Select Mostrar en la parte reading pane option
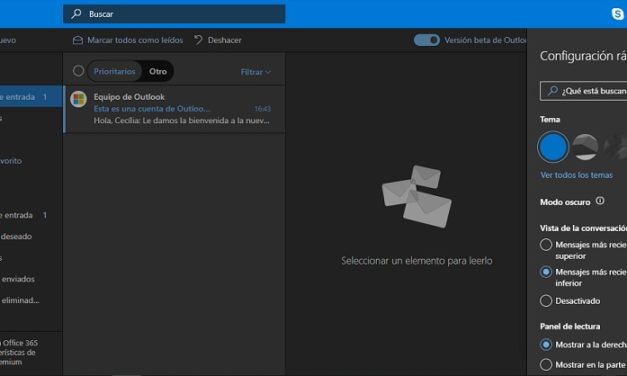This screenshot has height=376, width=627. (x=546, y=364)
